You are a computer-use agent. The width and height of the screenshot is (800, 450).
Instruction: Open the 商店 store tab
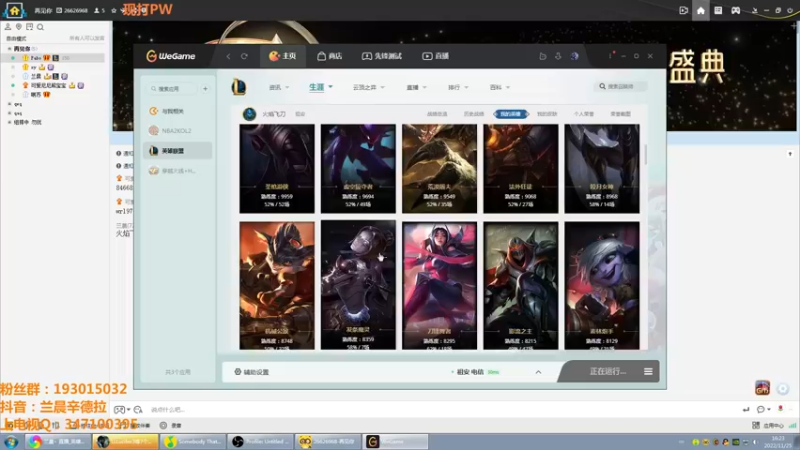point(330,56)
